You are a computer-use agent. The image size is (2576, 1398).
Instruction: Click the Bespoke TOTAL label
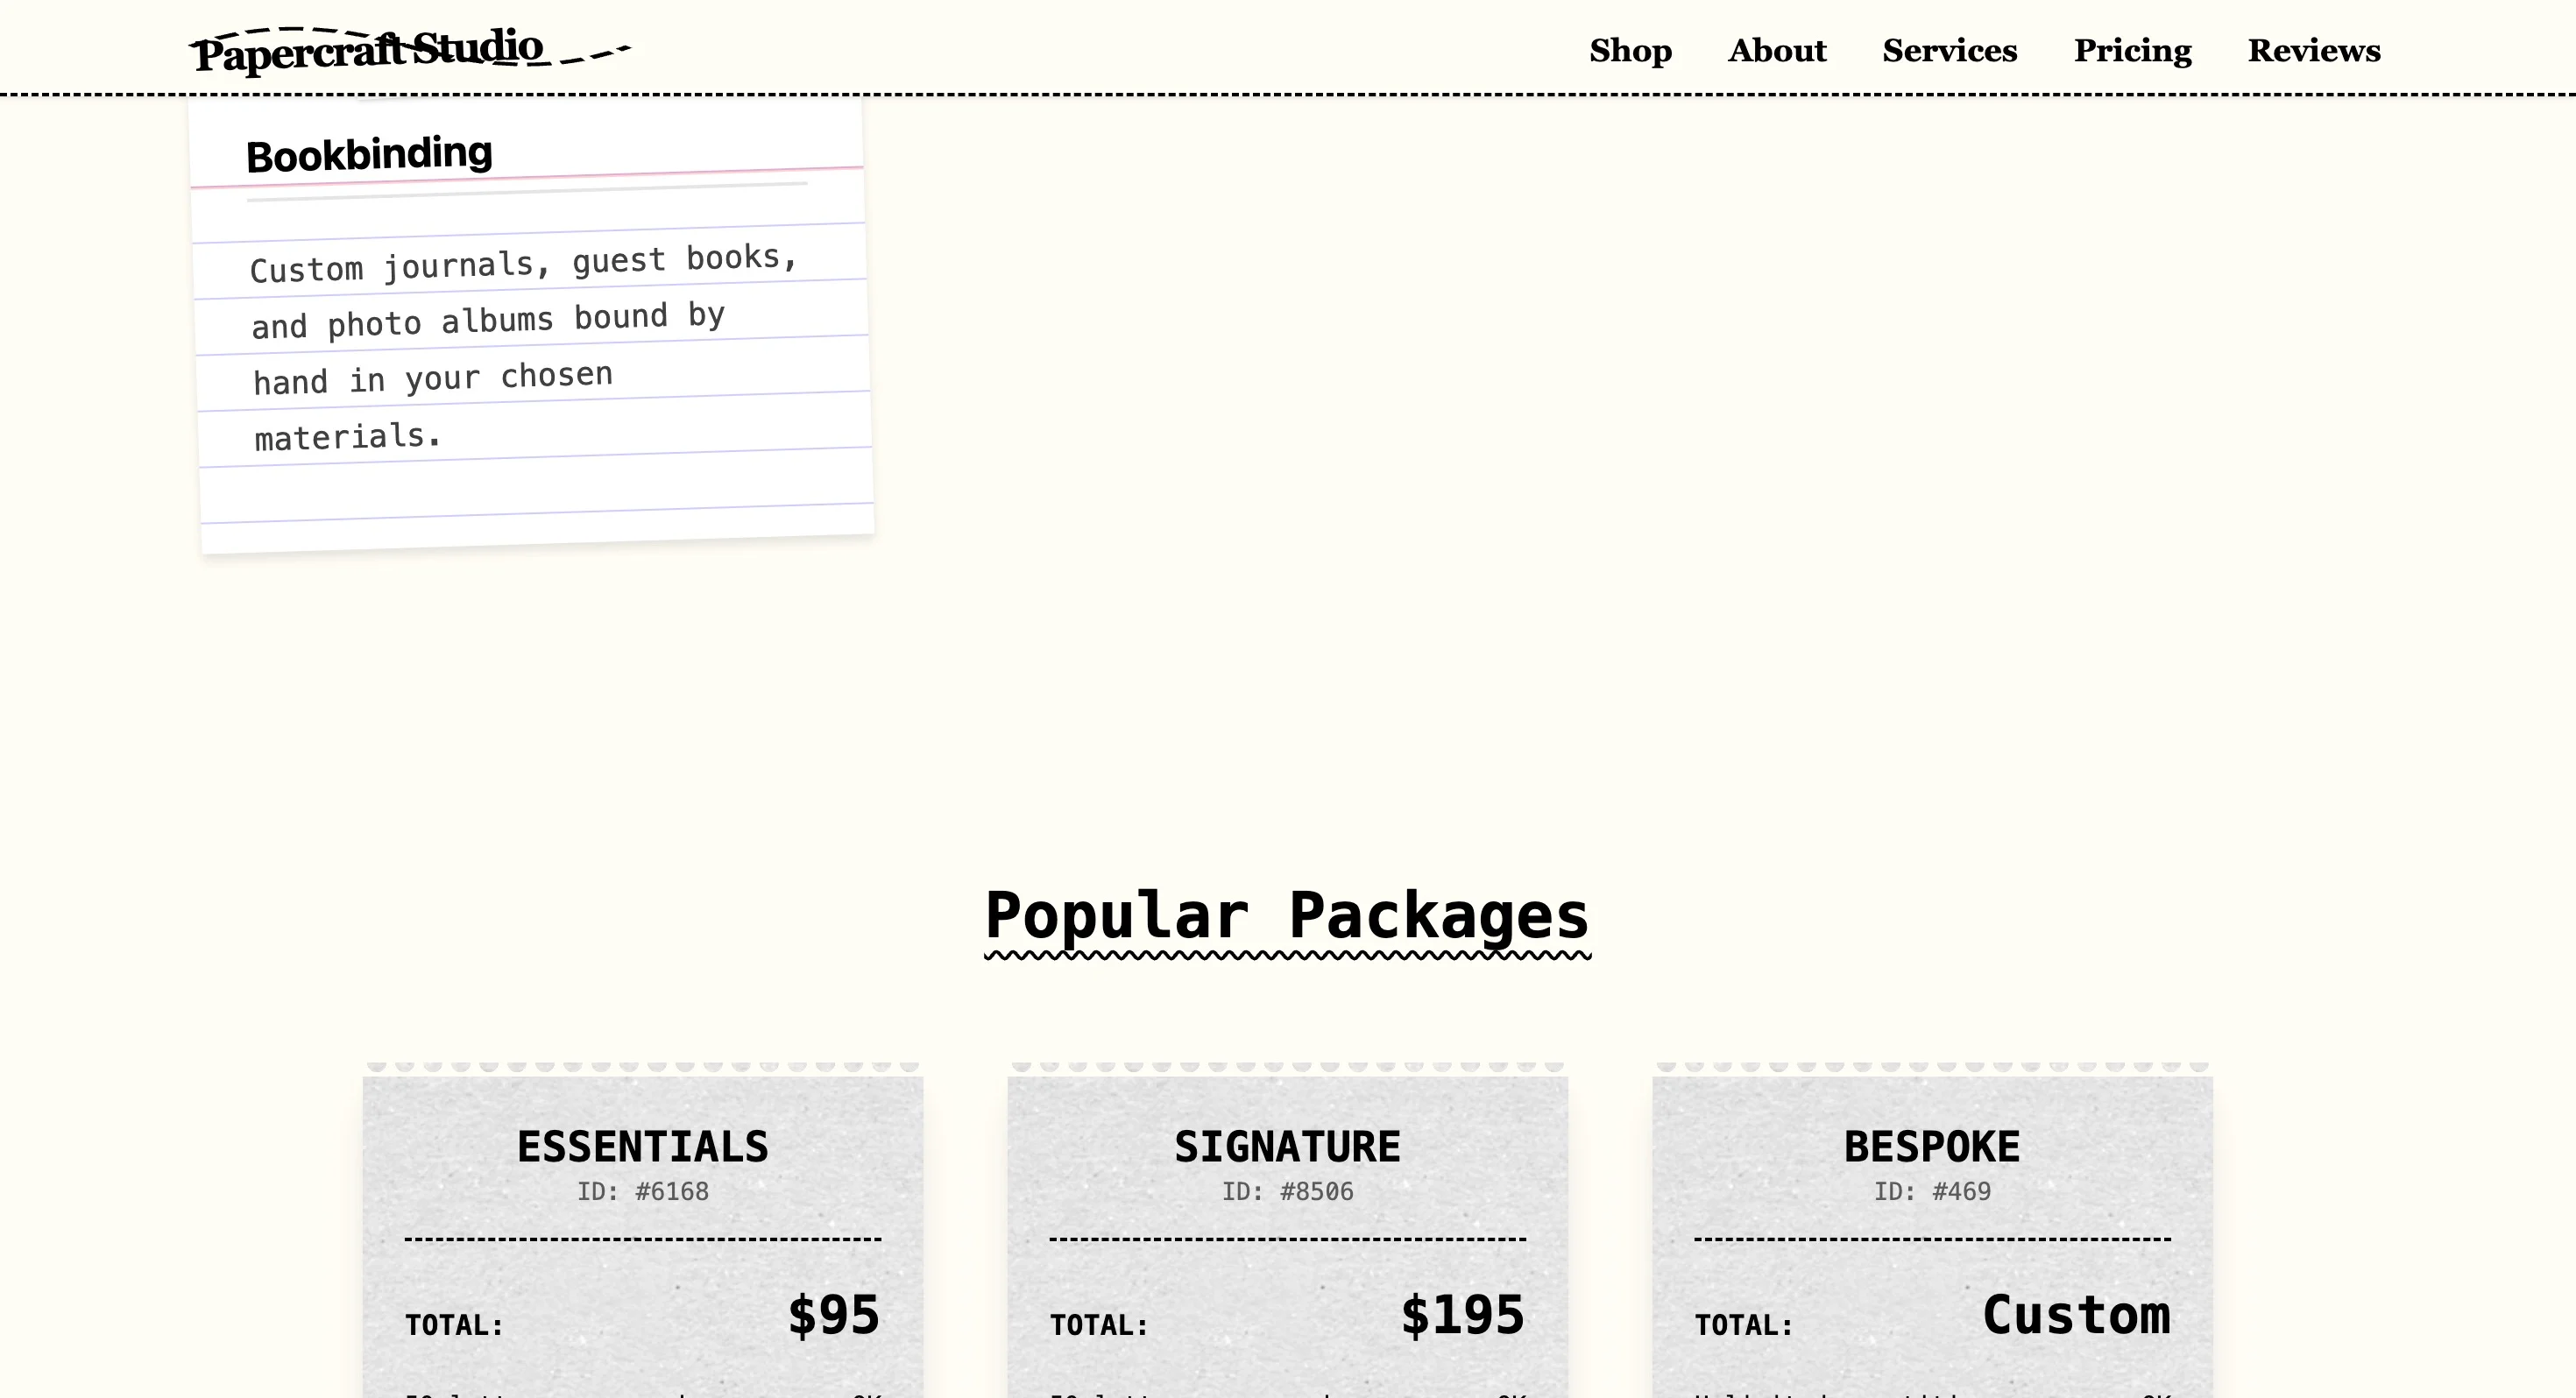(x=1744, y=1326)
